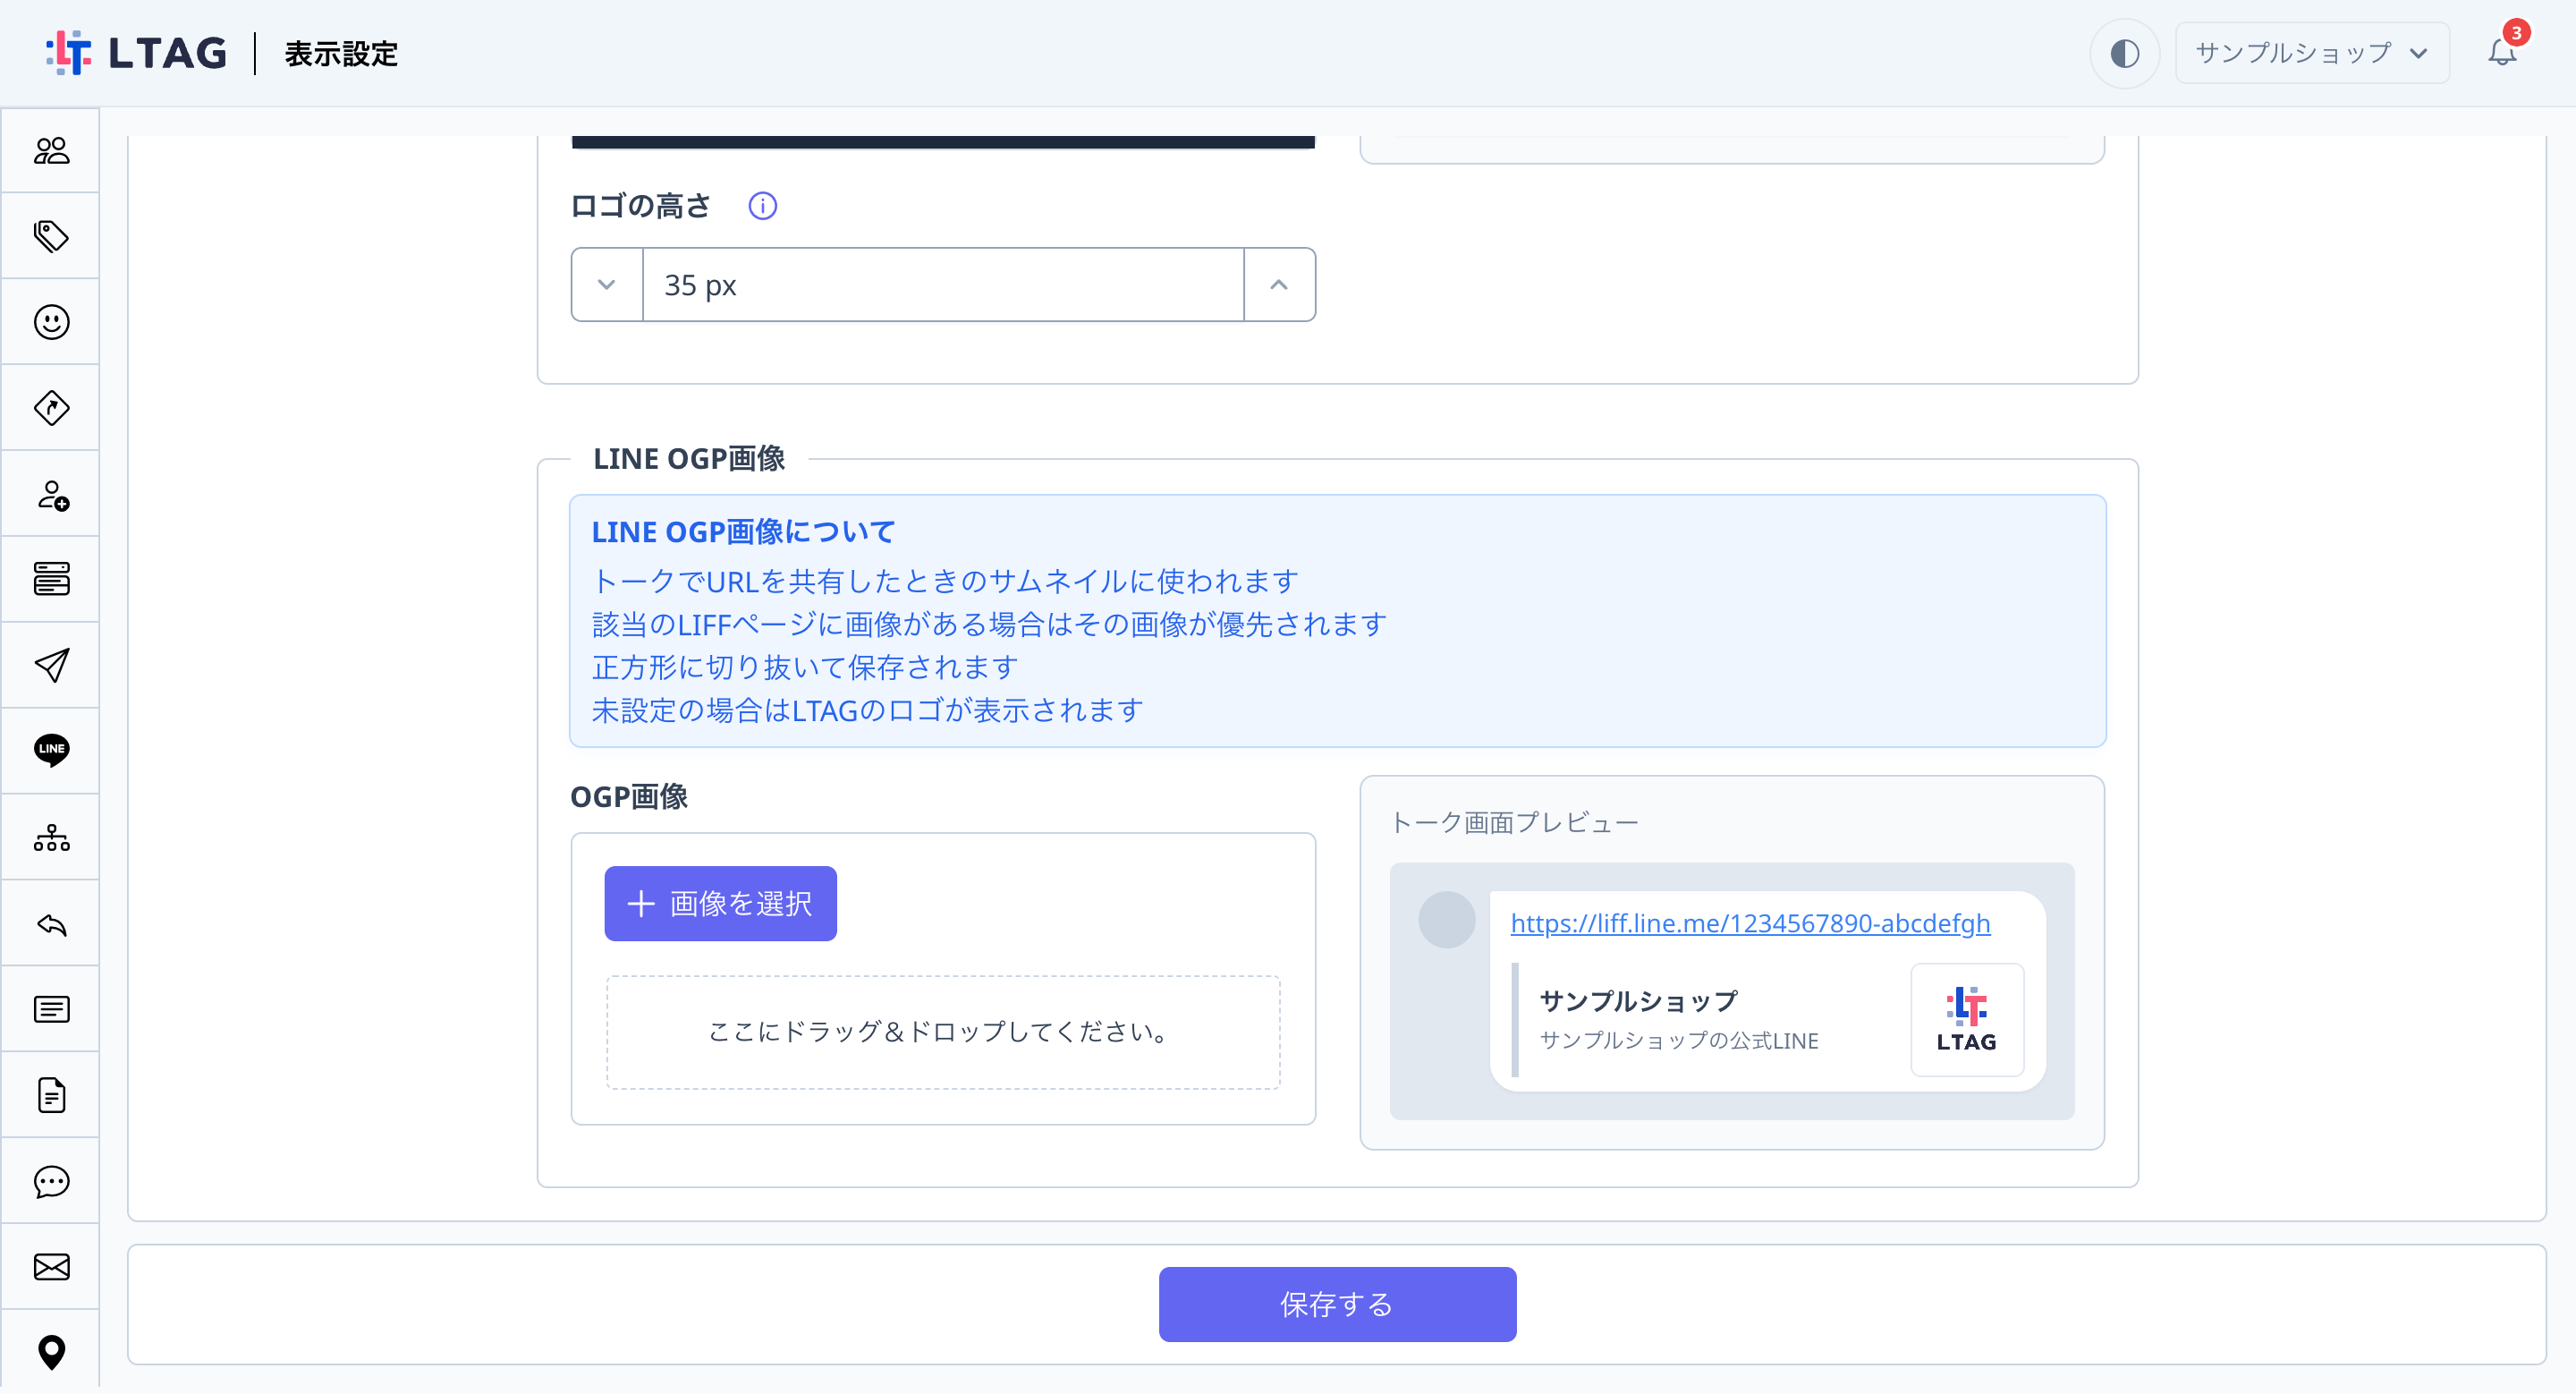Viewport: 2576px width, 1394px height.
Task: Open the tags sidebar icon
Action: point(51,236)
